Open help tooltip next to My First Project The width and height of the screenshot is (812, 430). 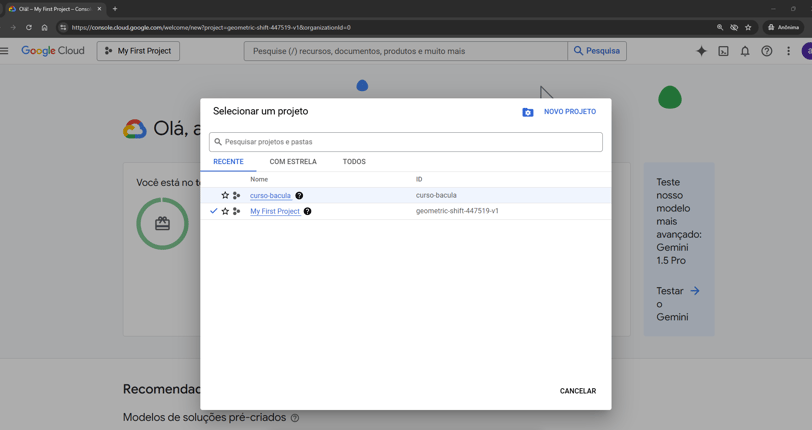[x=308, y=211]
